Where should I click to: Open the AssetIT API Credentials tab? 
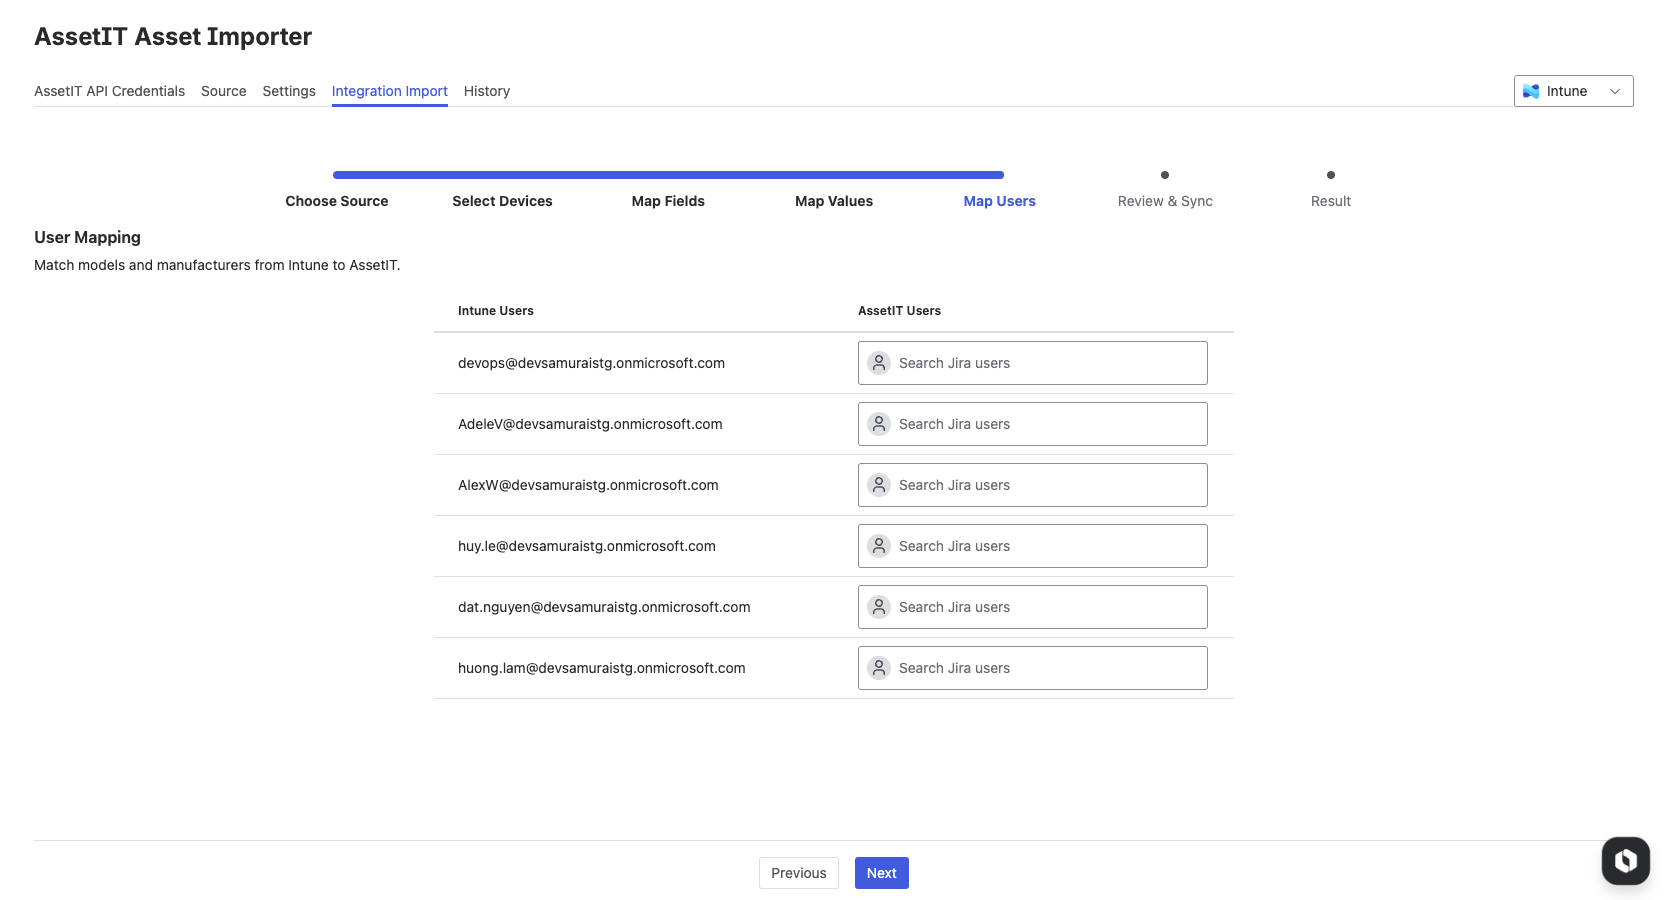click(109, 91)
